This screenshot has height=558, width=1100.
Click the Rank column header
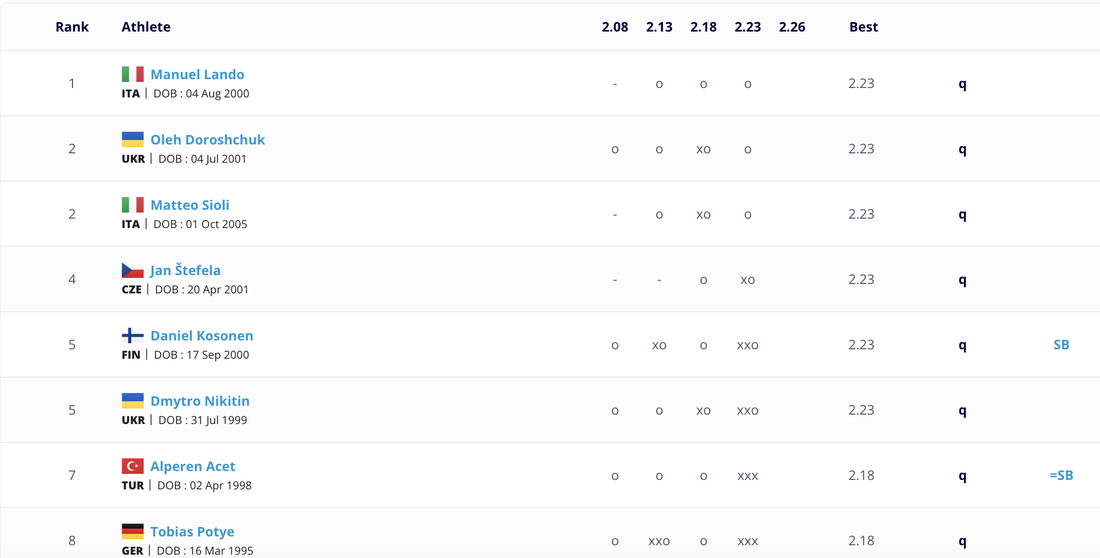72,27
